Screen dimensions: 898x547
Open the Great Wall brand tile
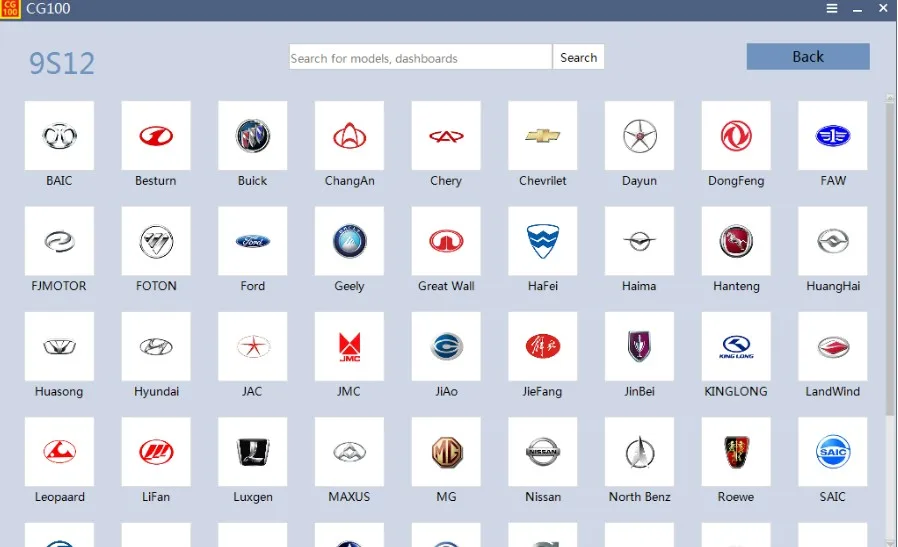pyautogui.click(x=446, y=241)
